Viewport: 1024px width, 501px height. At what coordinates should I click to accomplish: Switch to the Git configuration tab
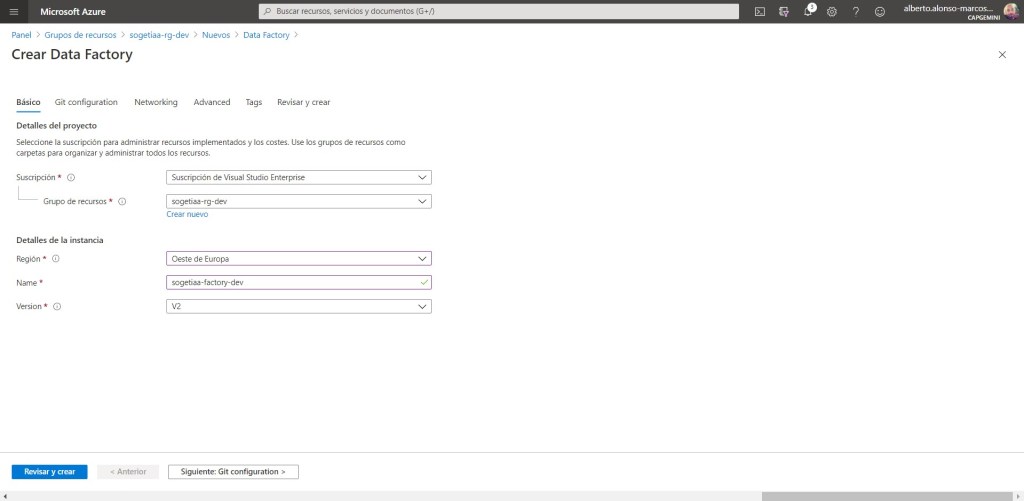coord(86,102)
